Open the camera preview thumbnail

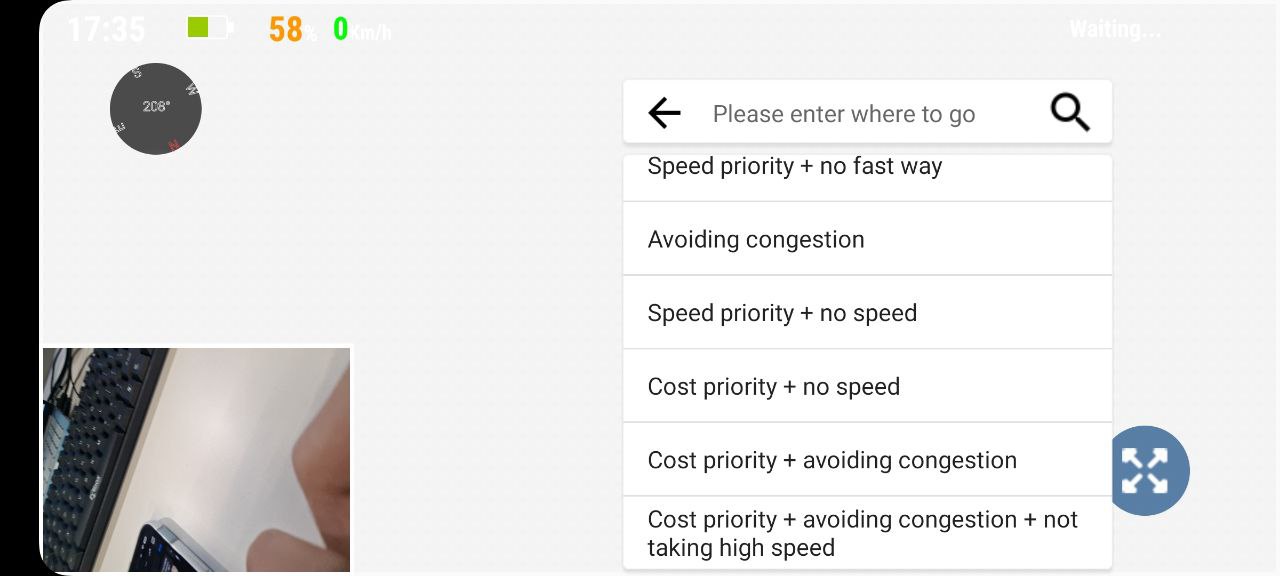(x=196, y=459)
